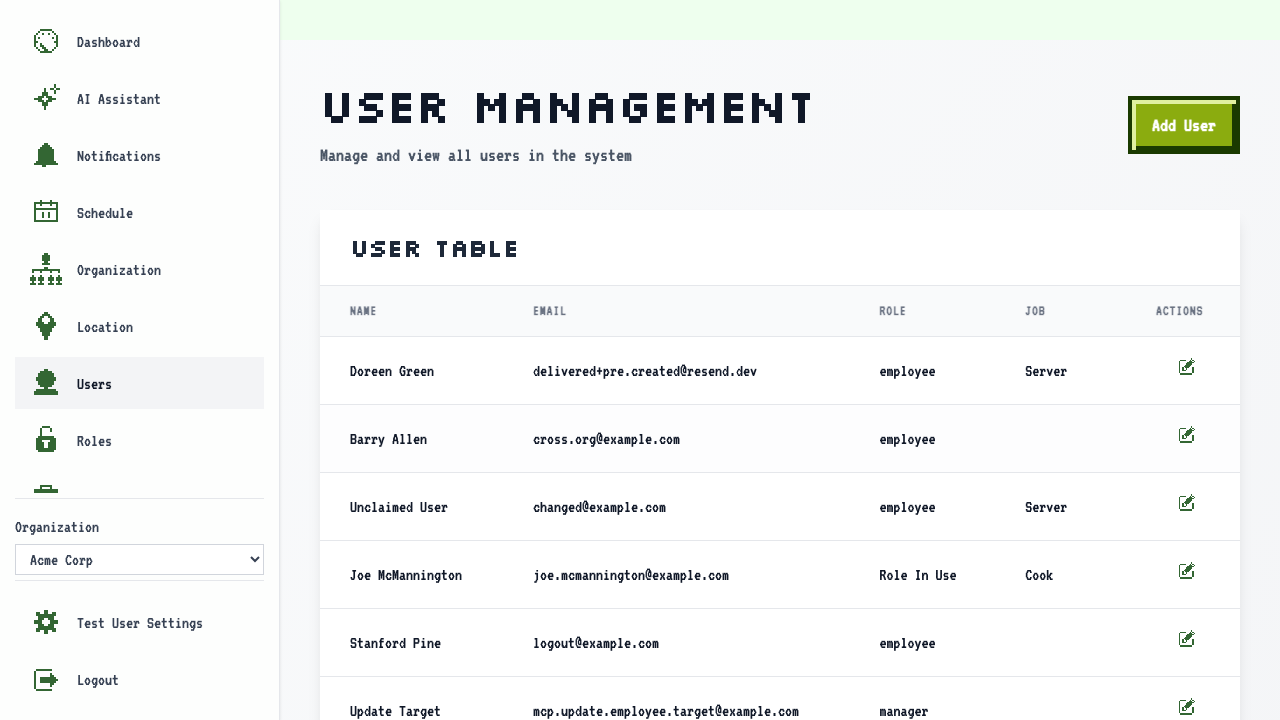Click the Dashboard gauge icon

(x=46, y=42)
